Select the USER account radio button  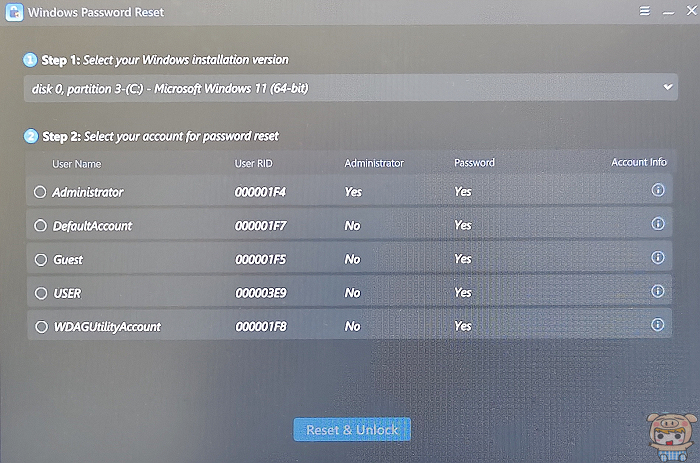coord(40,294)
